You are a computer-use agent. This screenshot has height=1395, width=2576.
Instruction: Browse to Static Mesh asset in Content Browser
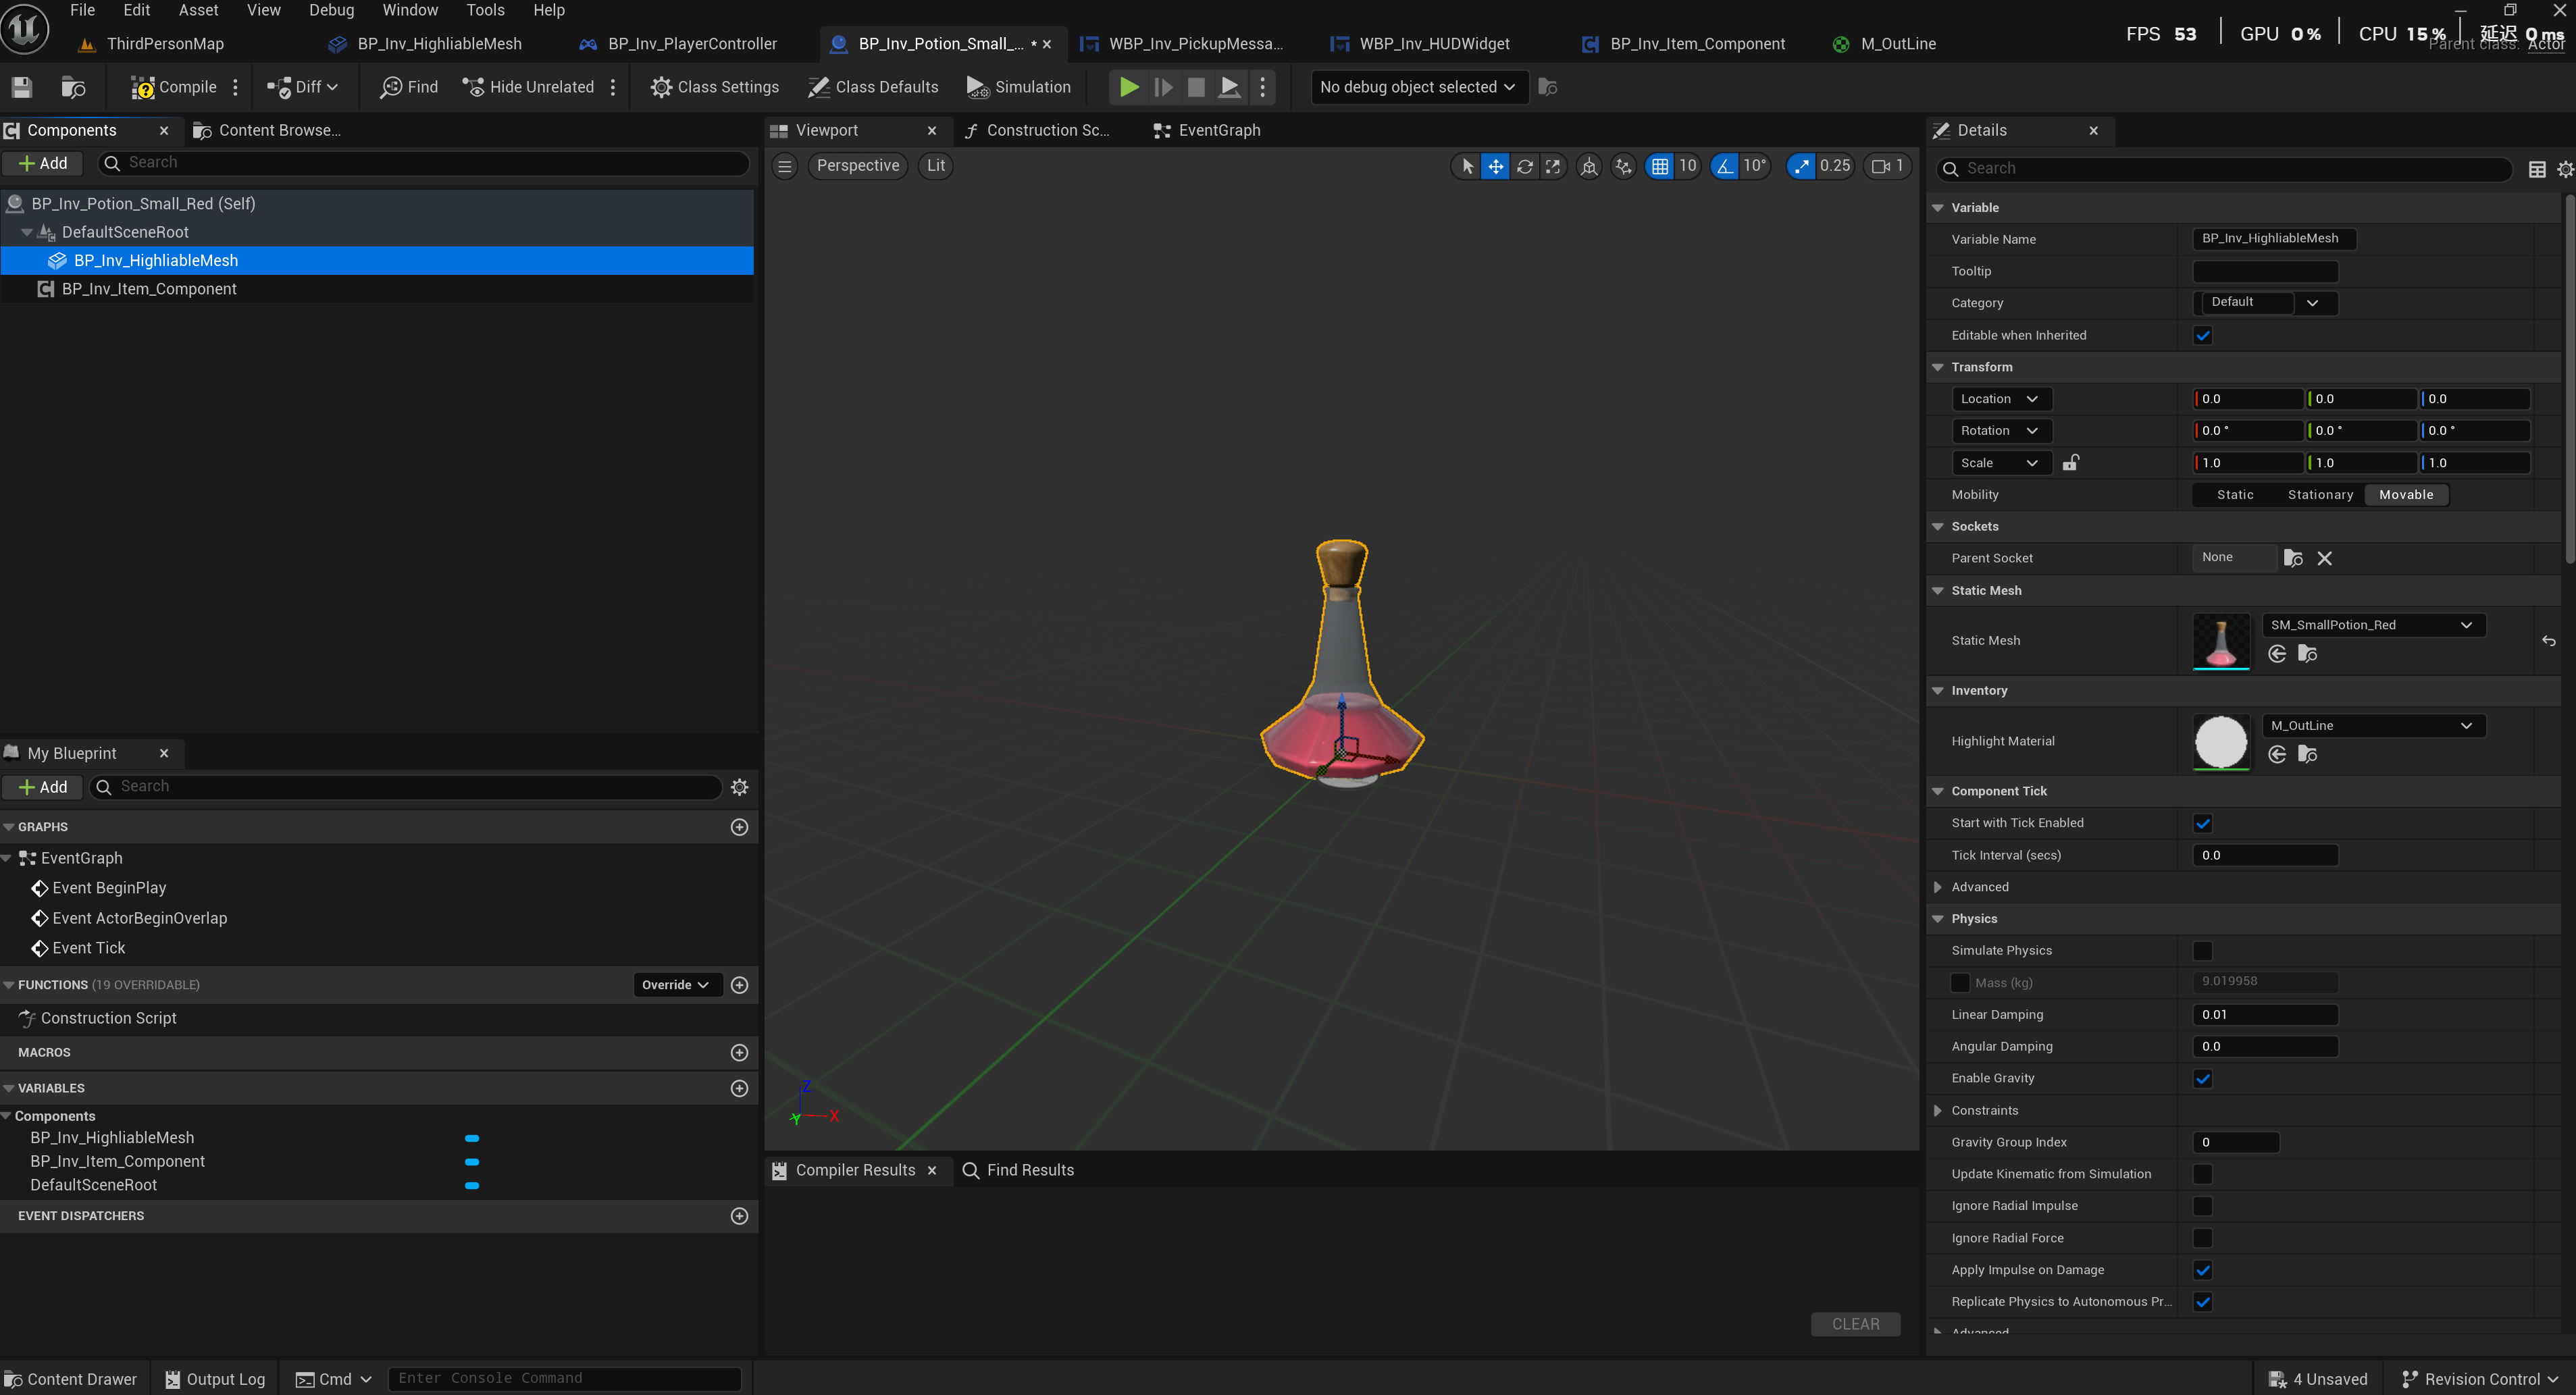[2308, 654]
